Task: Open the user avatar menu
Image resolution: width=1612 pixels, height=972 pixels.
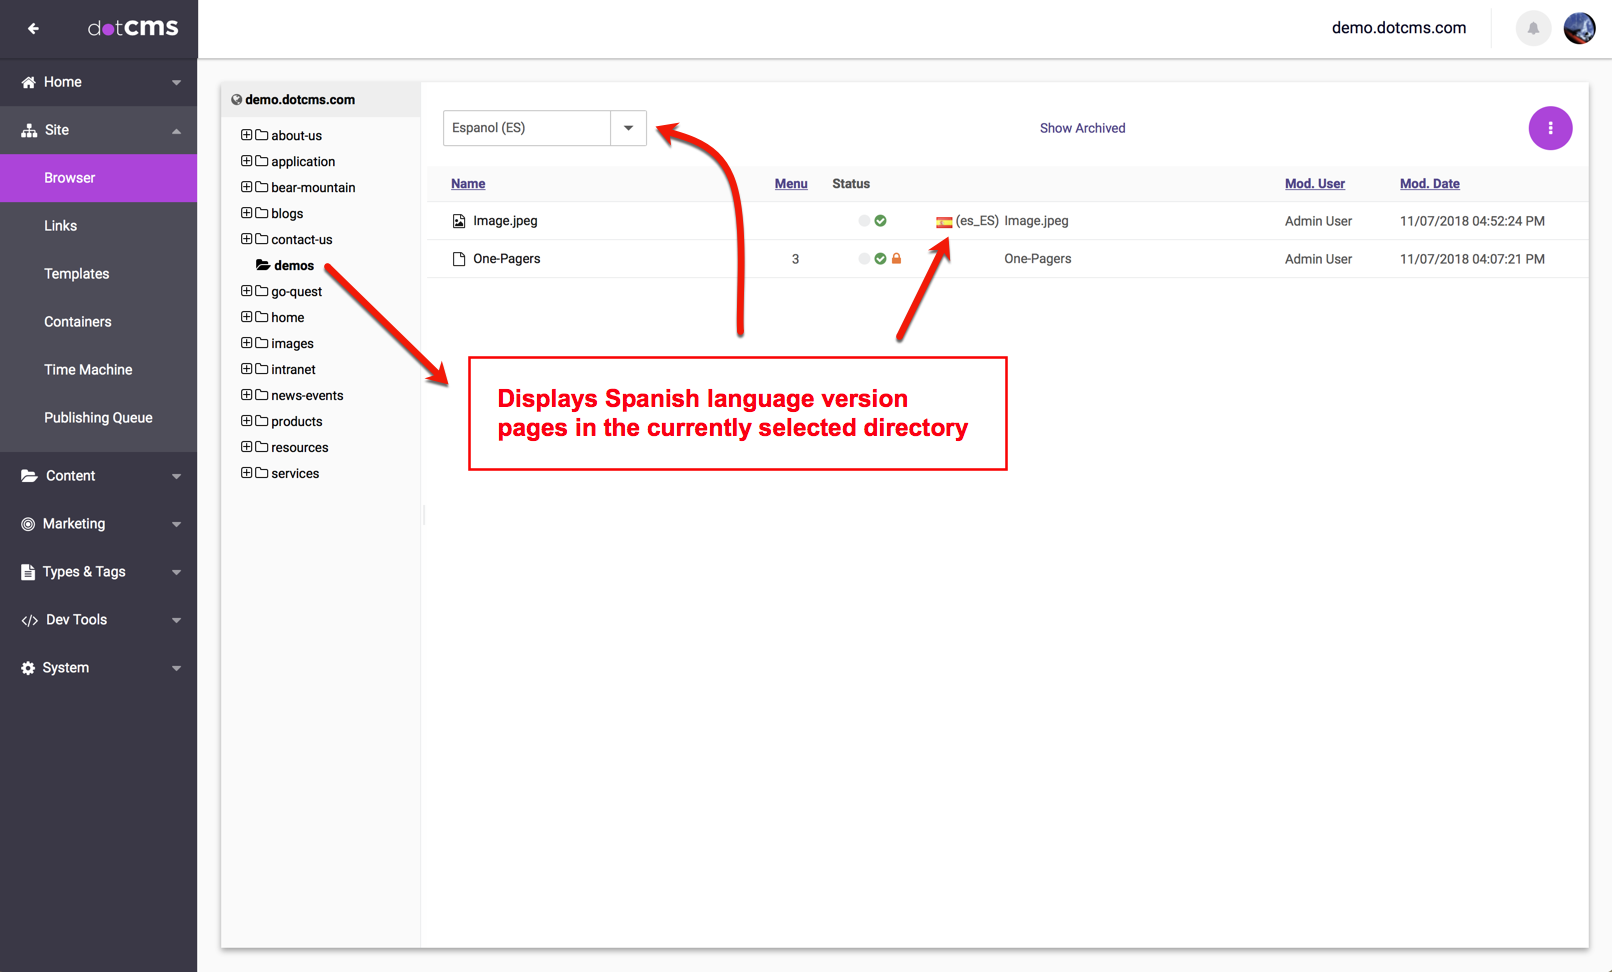Action: point(1579,28)
